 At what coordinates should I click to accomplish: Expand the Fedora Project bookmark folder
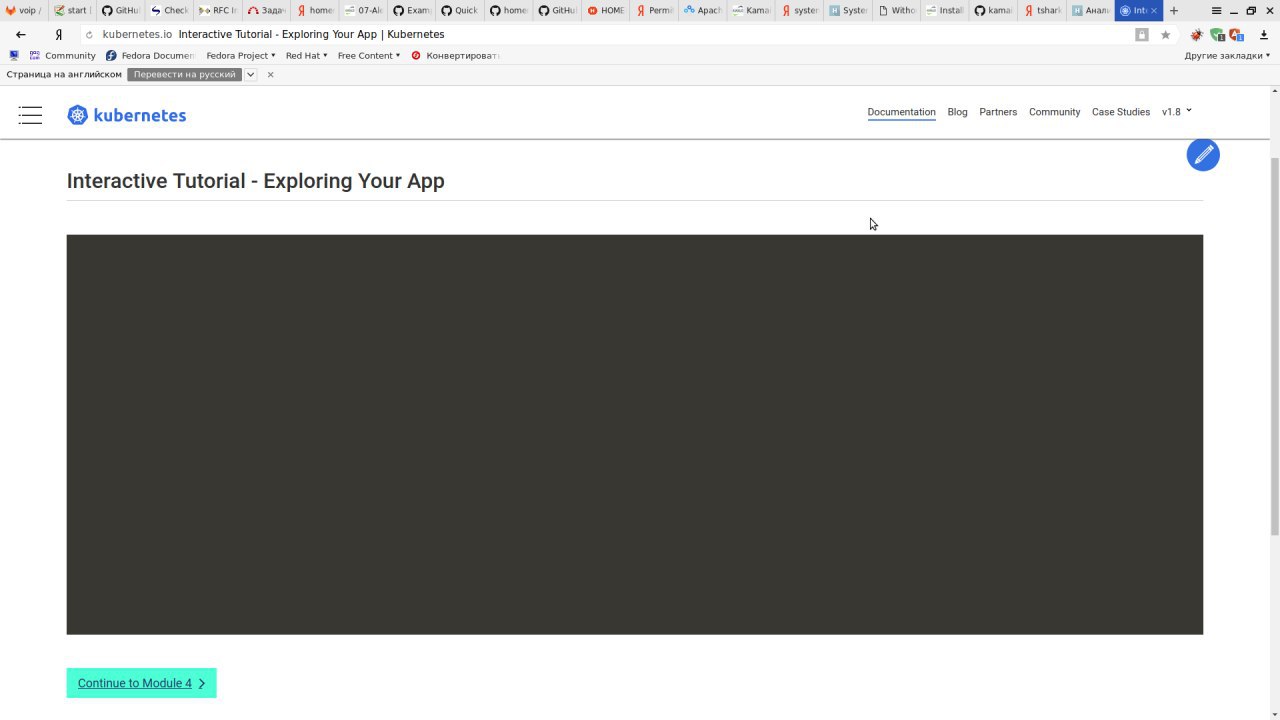241,55
